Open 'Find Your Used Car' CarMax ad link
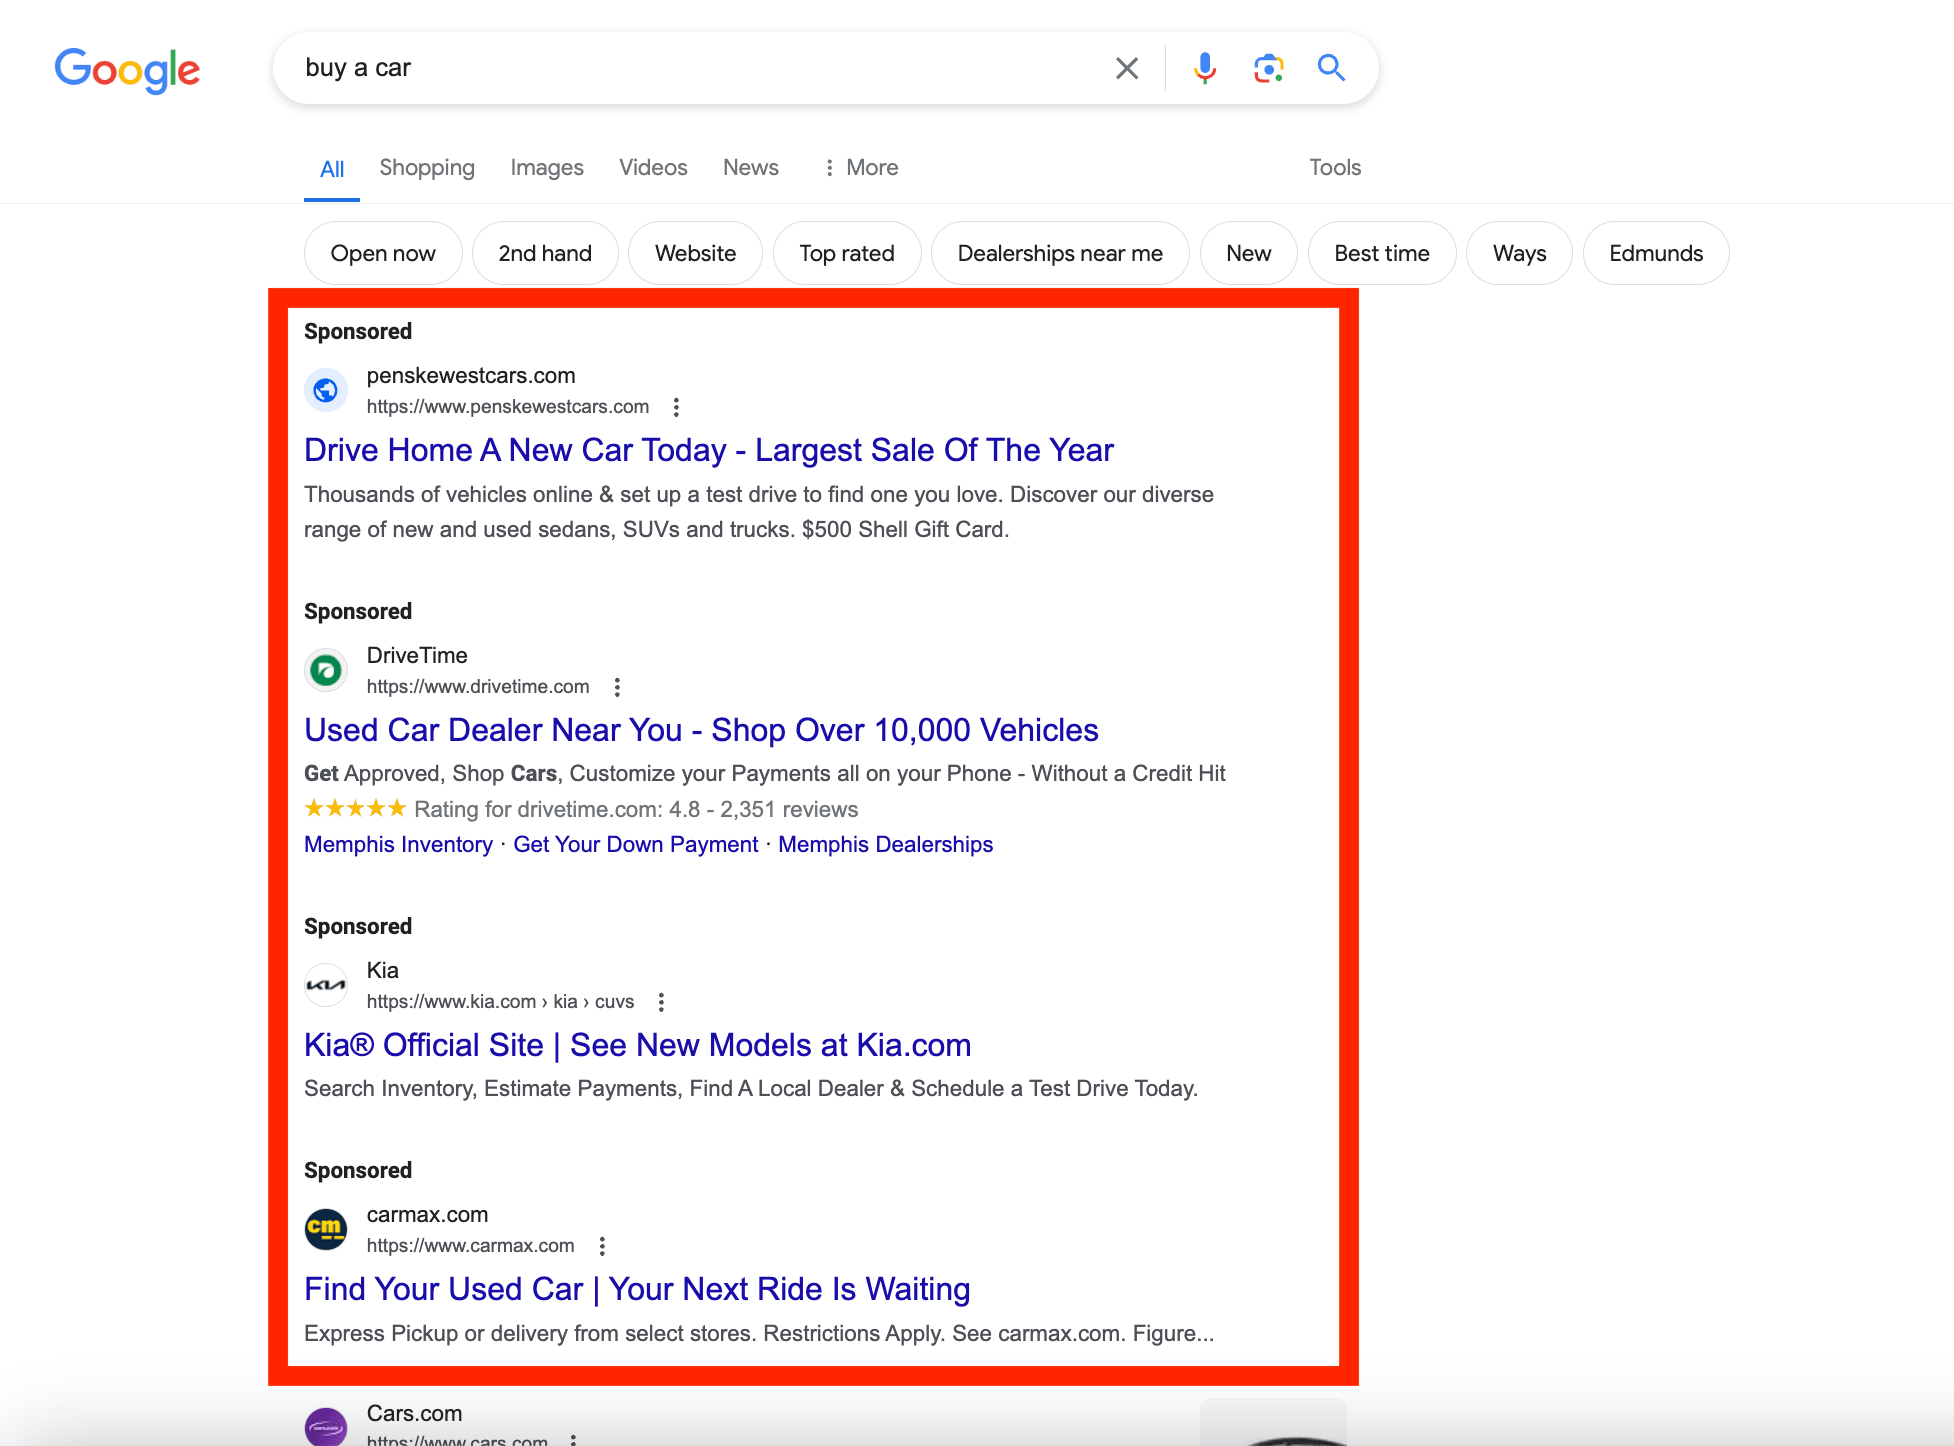 point(637,1289)
